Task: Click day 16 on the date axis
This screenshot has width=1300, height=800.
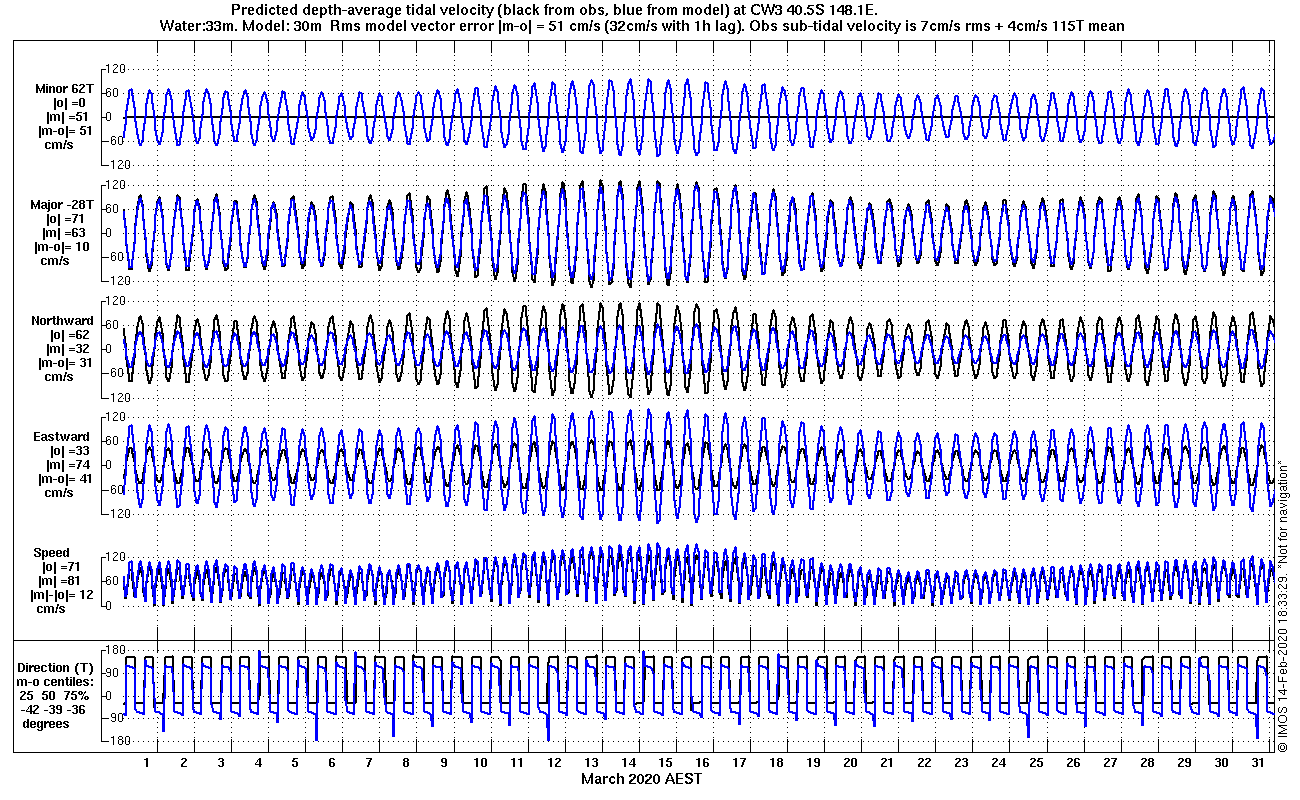Action: (x=702, y=763)
